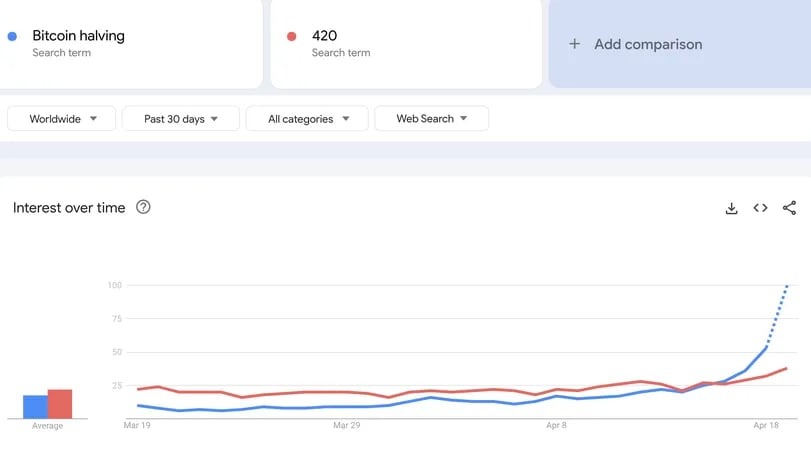Viewport: 811px width, 474px height.
Task: Click the dotted blue spike near Apr 18
Action: pyautogui.click(x=777, y=315)
